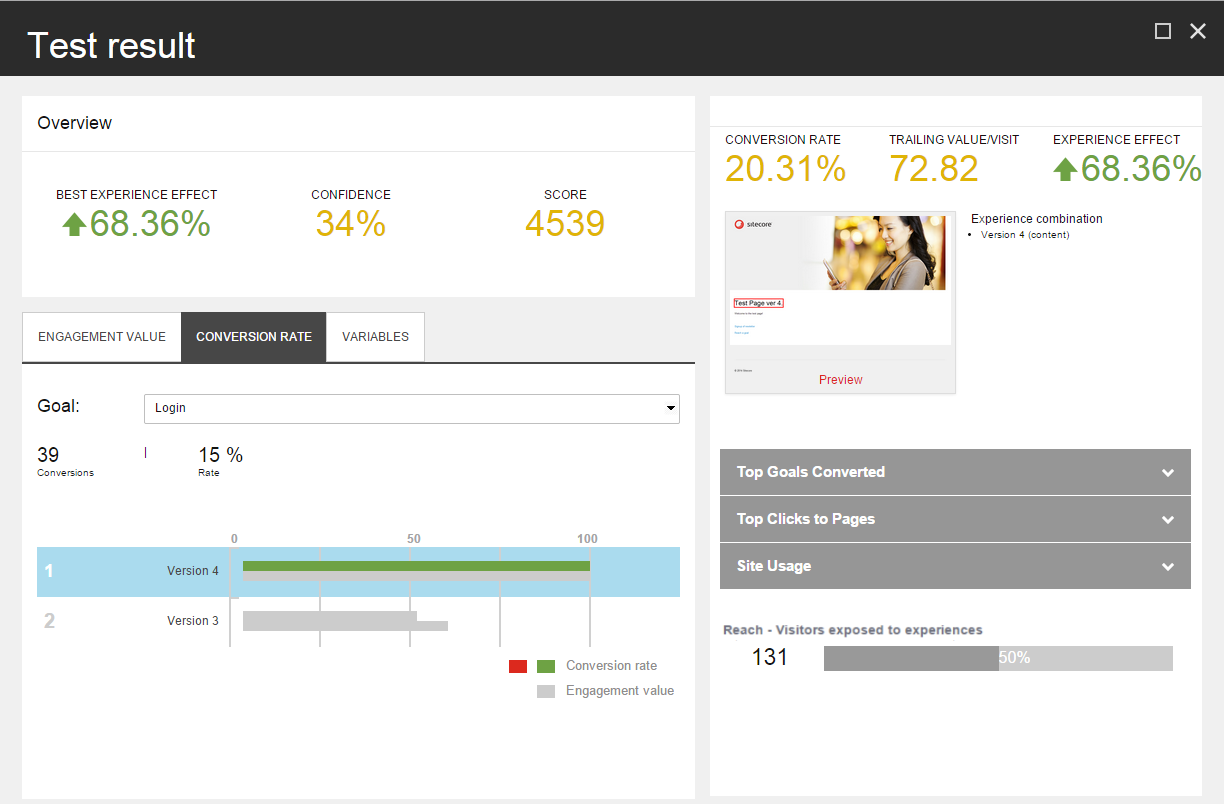Image resolution: width=1224 pixels, height=804 pixels.
Task: Open the Preview link under thumbnail
Action: coord(840,380)
